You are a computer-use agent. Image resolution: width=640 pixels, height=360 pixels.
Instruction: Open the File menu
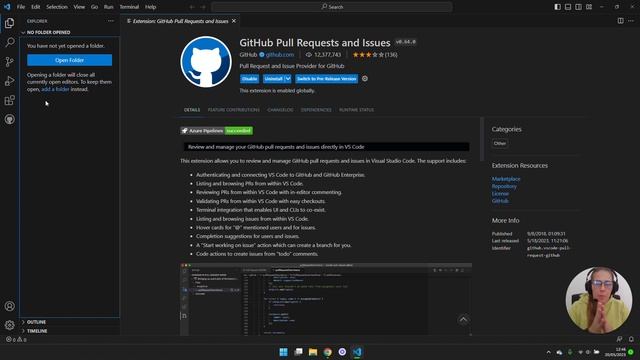[21, 7]
